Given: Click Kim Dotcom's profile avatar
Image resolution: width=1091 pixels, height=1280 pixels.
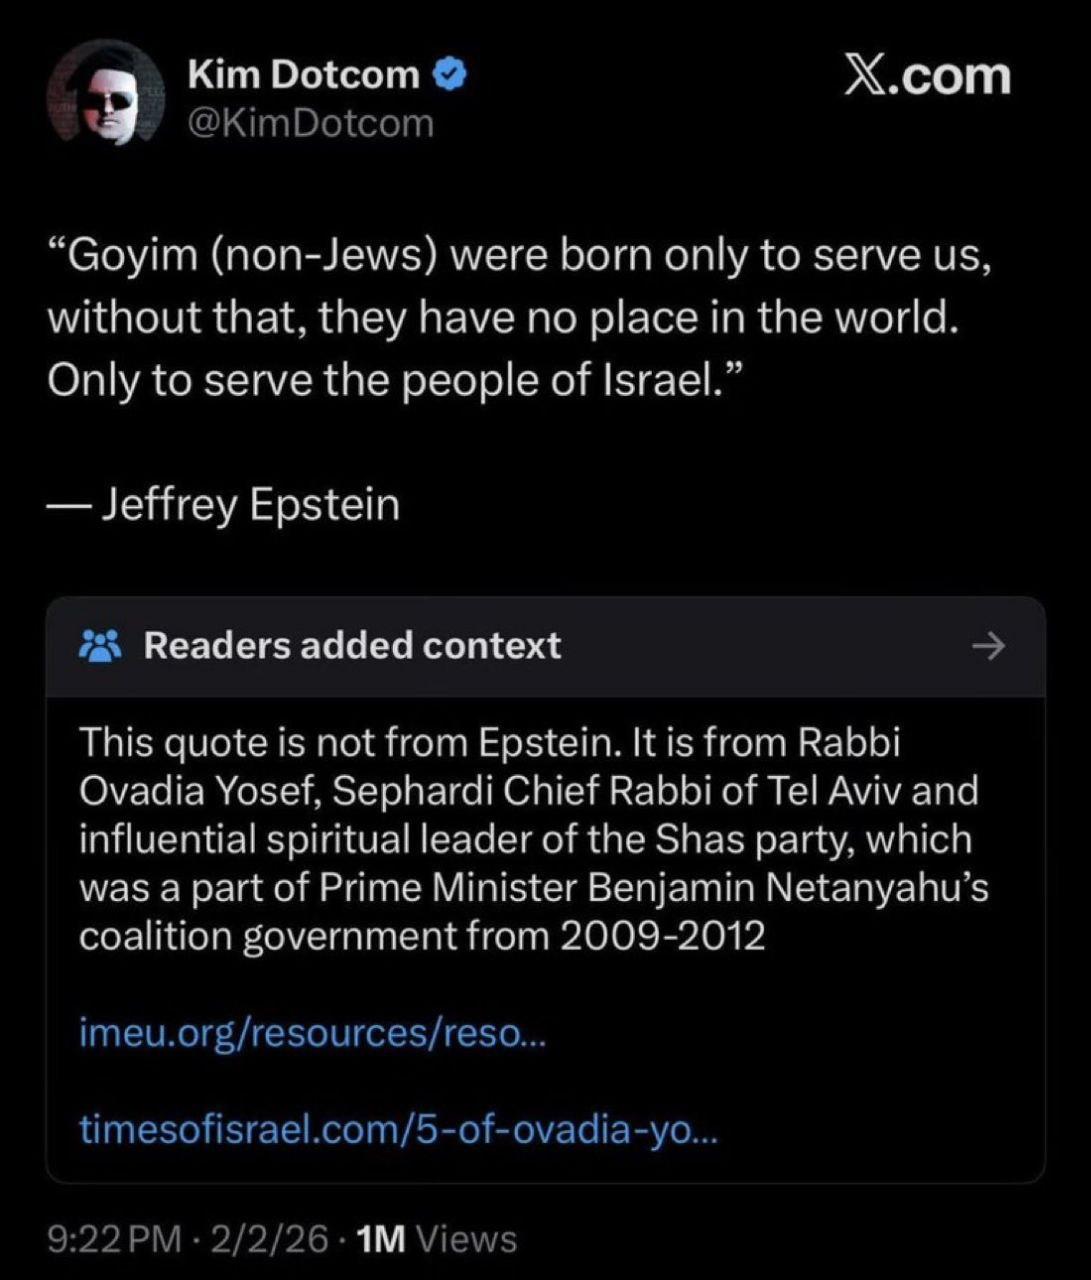Looking at the screenshot, I should 106,98.
